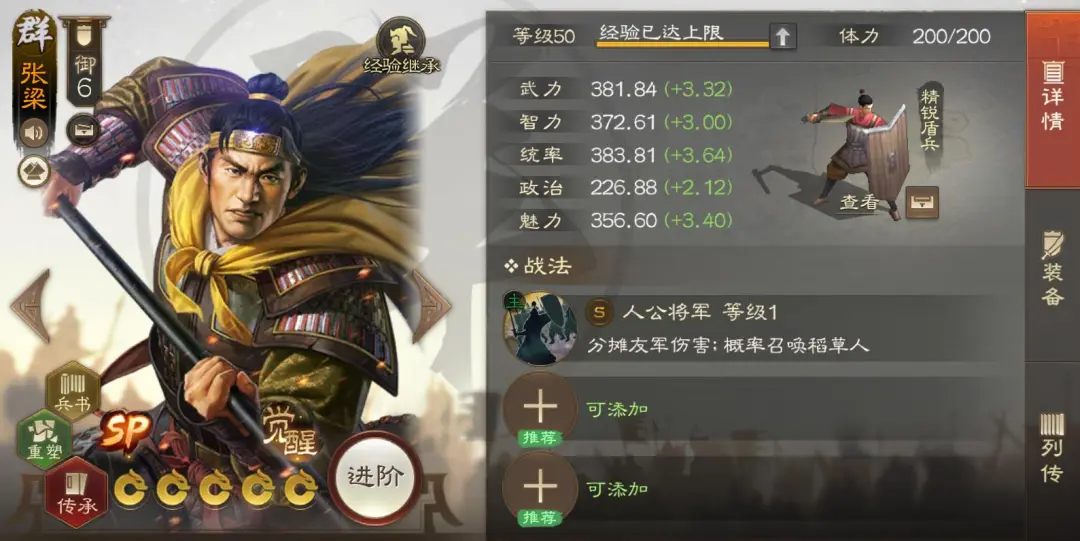The height and width of the screenshot is (541, 1080).
Task: Select the green 重塑 reshape icon
Action: click(x=45, y=439)
